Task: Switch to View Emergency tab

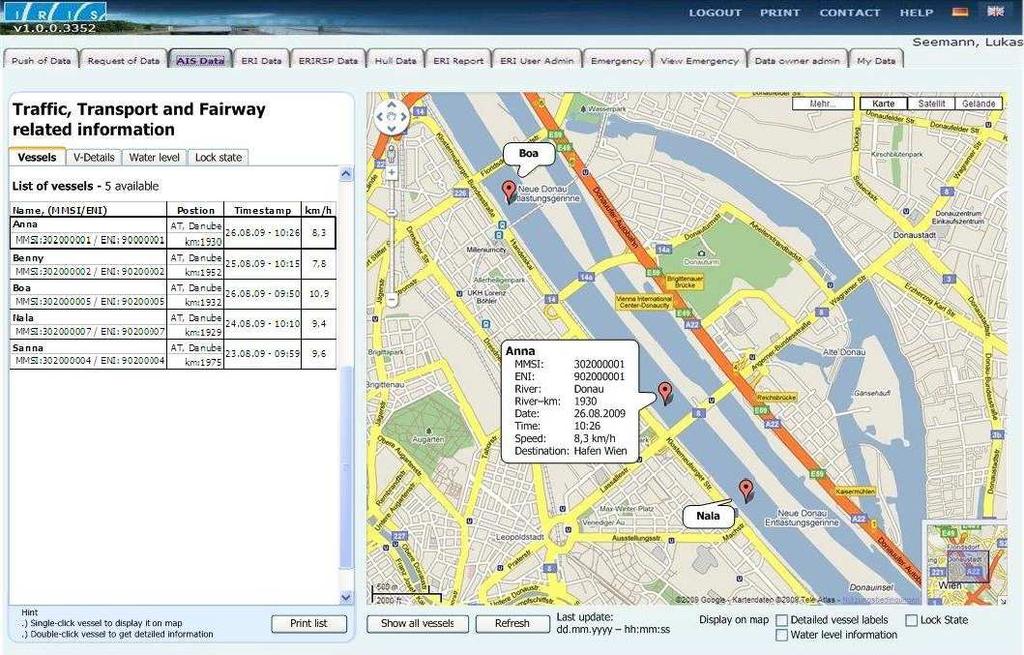Action: point(699,60)
